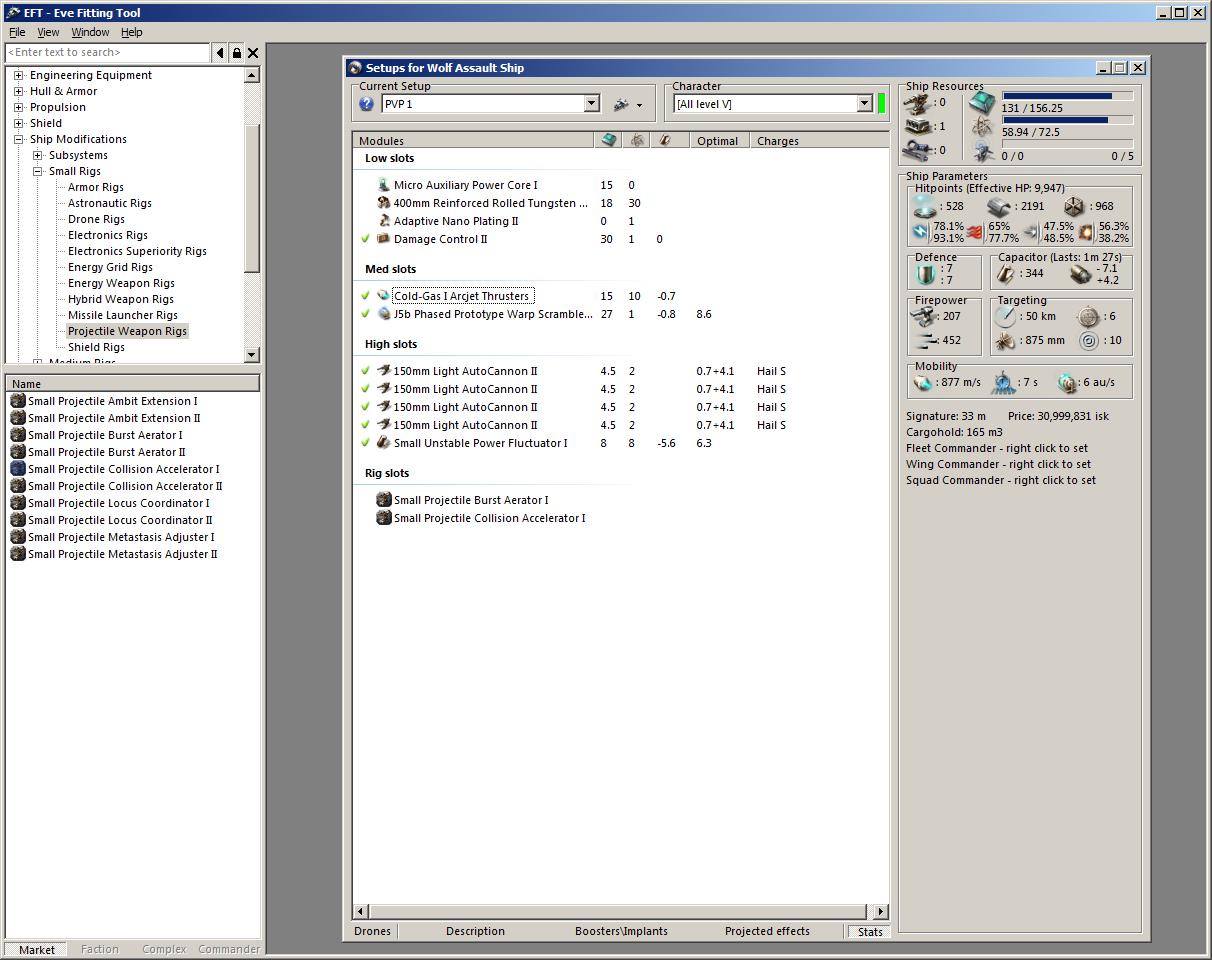Toggle Small Unstable Power Fluctuator I checkmark

tap(366, 443)
